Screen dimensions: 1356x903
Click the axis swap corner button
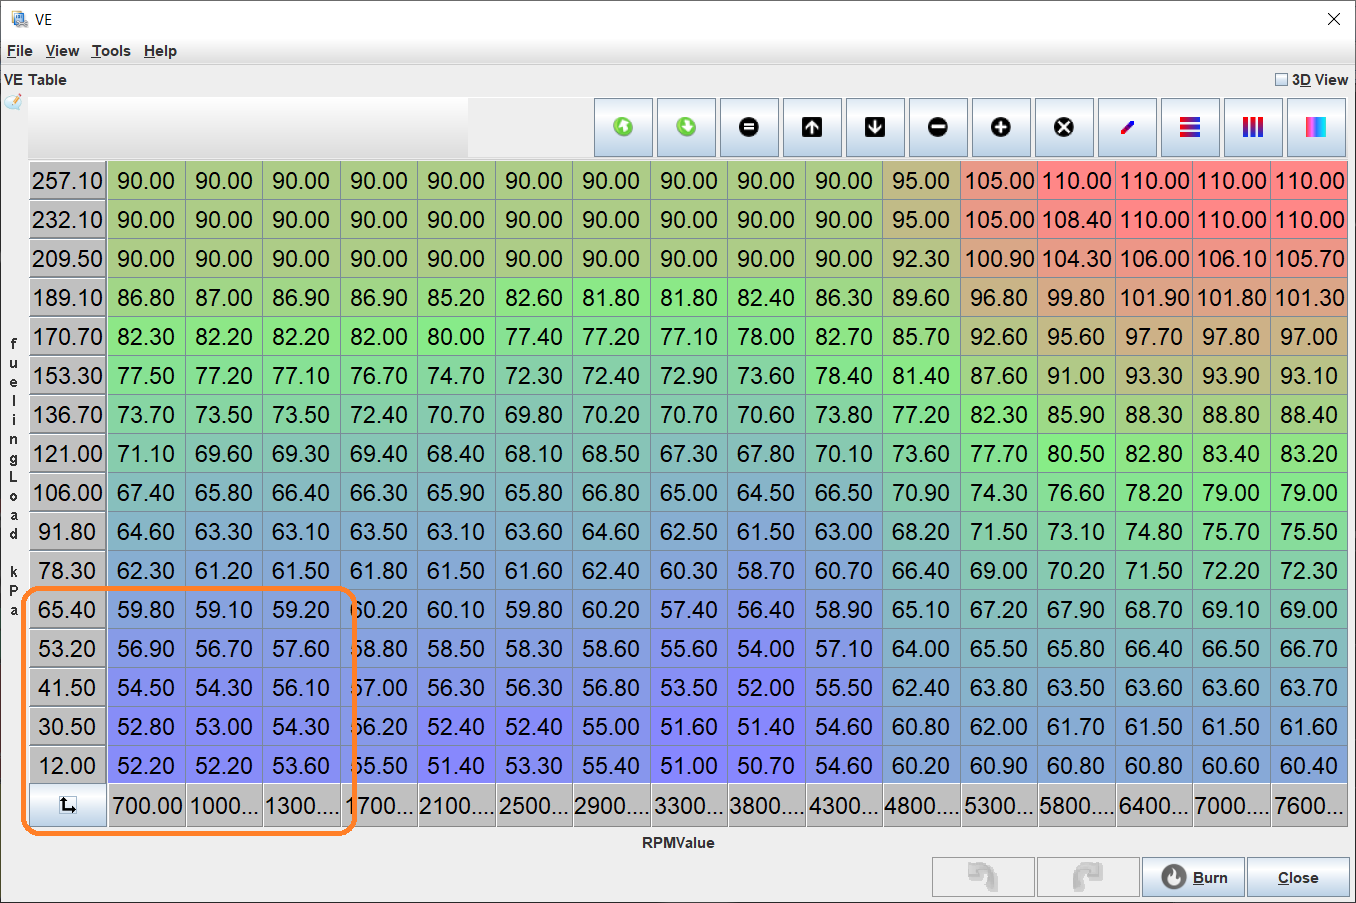coord(68,805)
